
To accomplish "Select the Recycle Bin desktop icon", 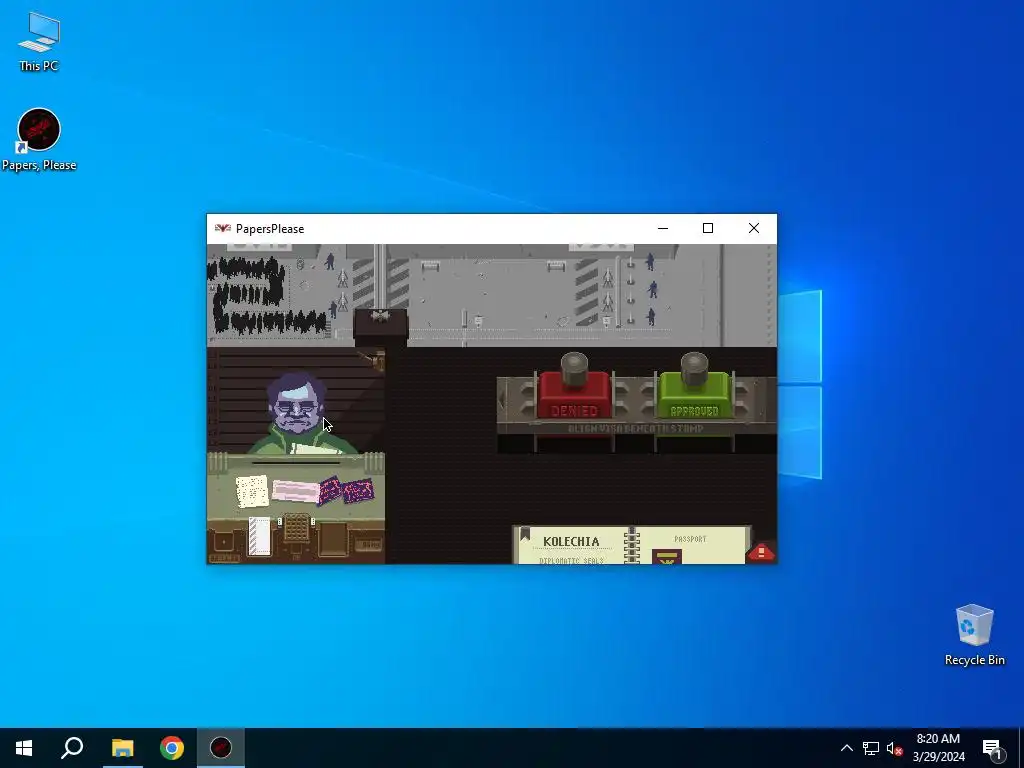I will (974, 635).
